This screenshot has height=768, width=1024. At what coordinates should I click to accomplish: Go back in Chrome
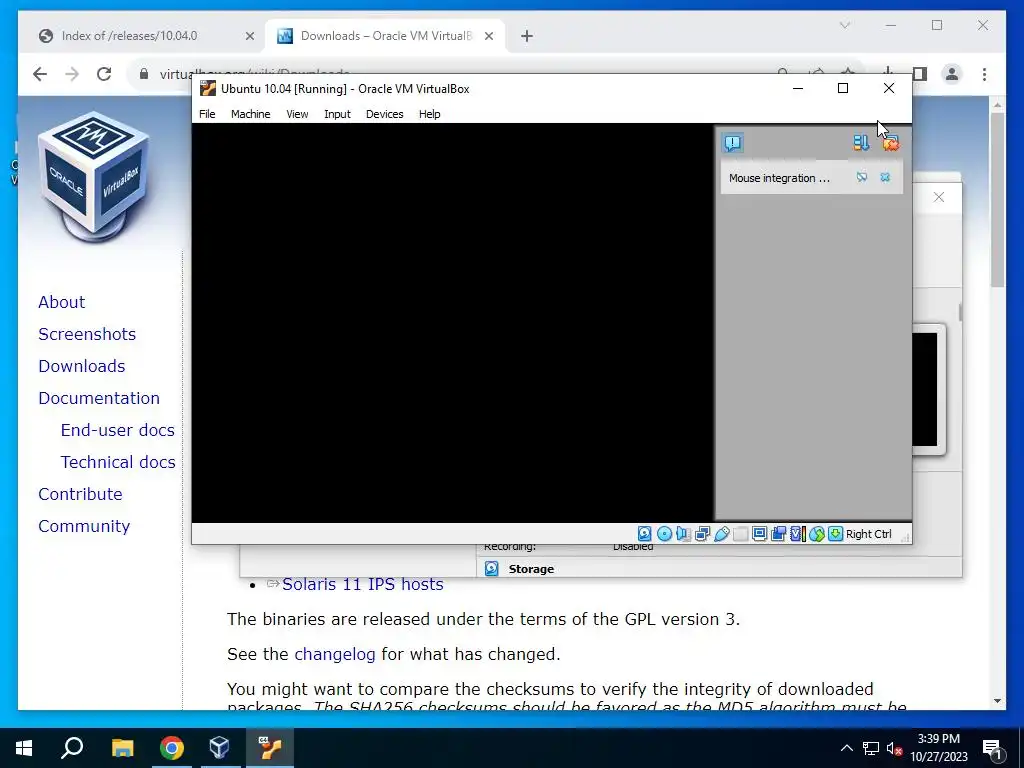40,74
